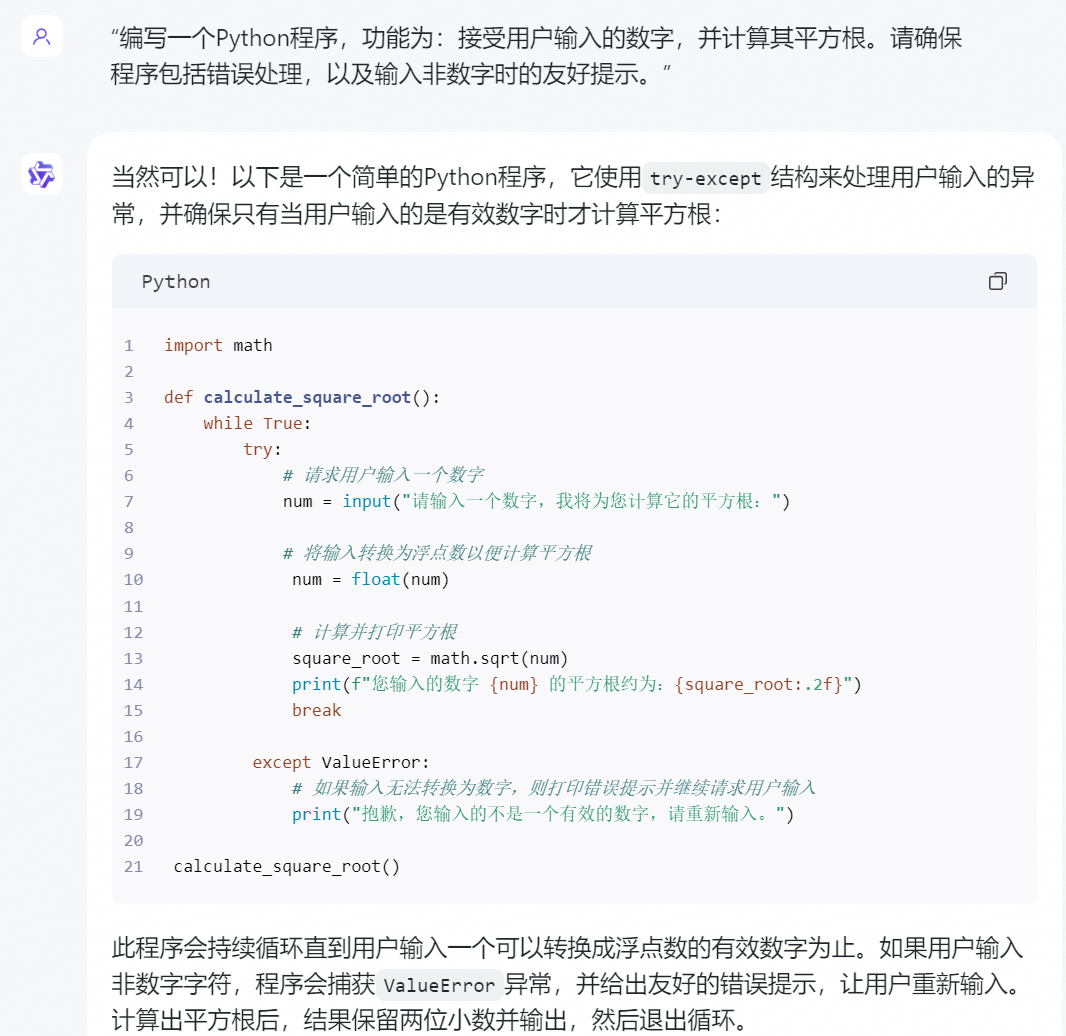Click the input keyword on line 7
The width and height of the screenshot is (1066, 1036).
(366, 501)
